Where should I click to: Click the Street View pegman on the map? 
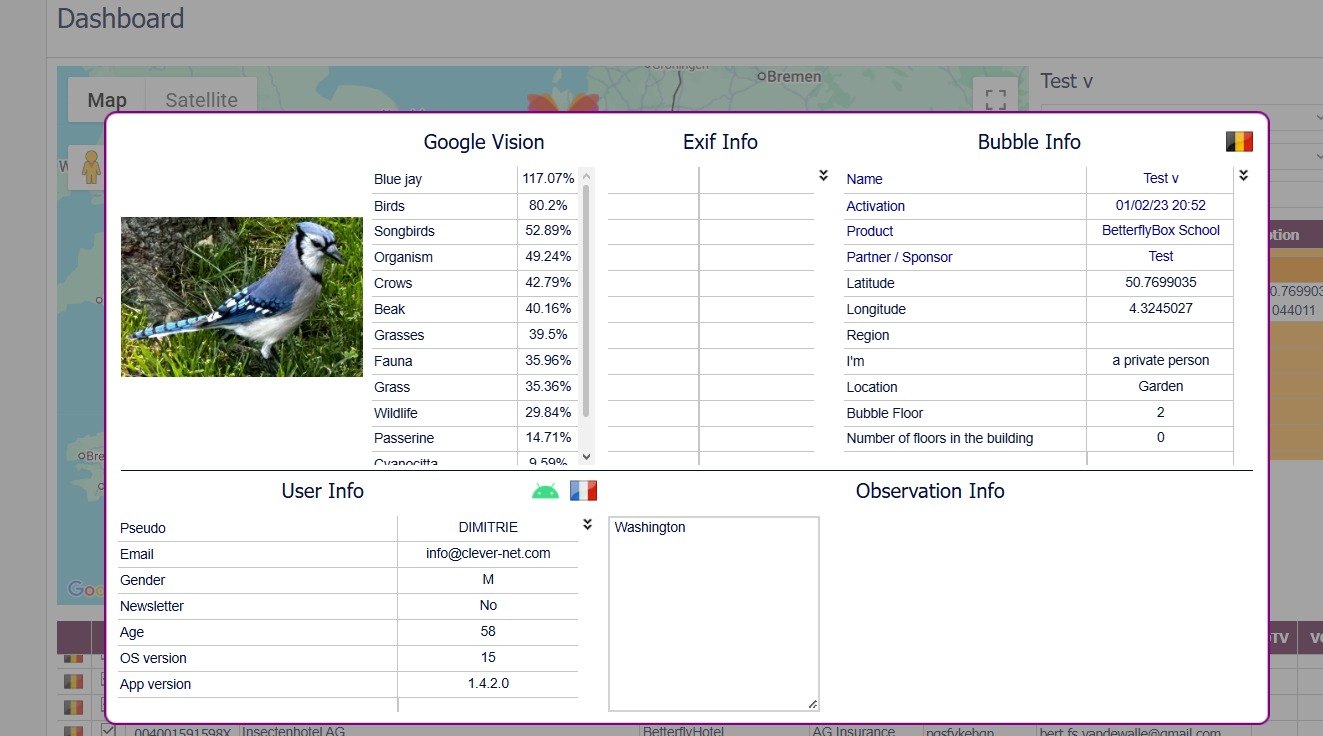pos(91,167)
